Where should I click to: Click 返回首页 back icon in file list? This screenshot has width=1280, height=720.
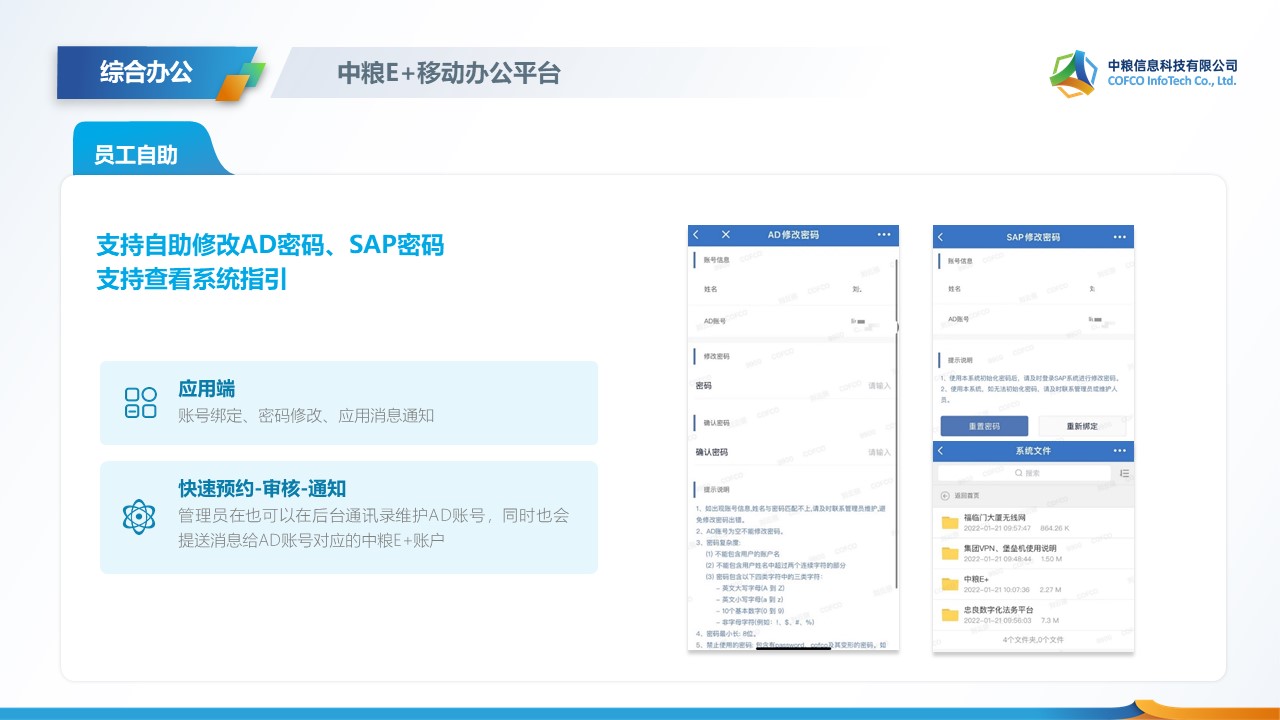coord(945,496)
